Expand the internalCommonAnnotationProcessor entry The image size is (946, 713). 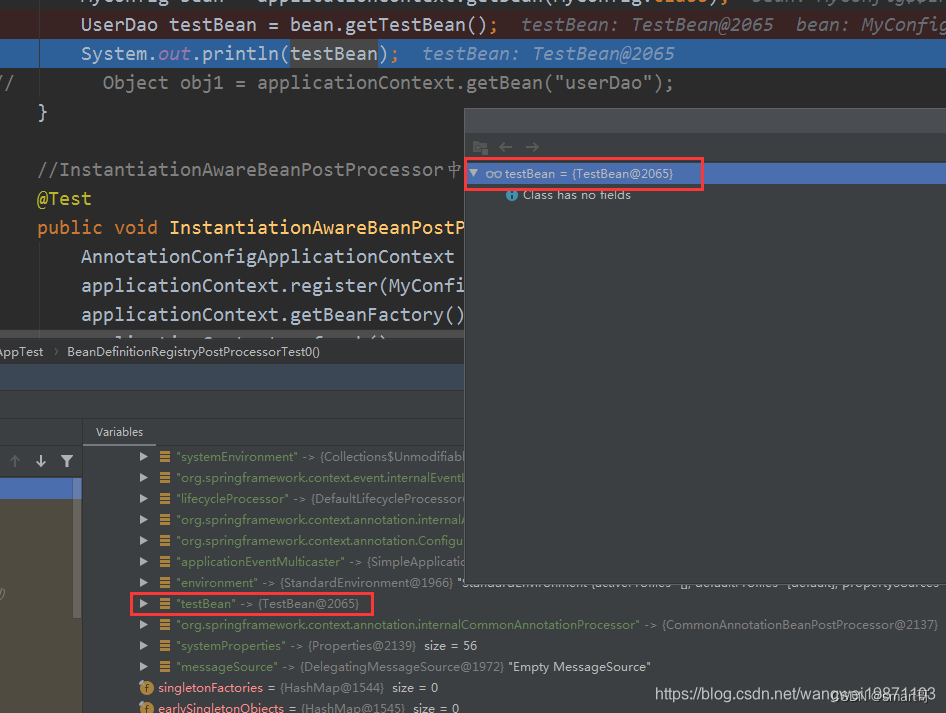(x=144, y=625)
